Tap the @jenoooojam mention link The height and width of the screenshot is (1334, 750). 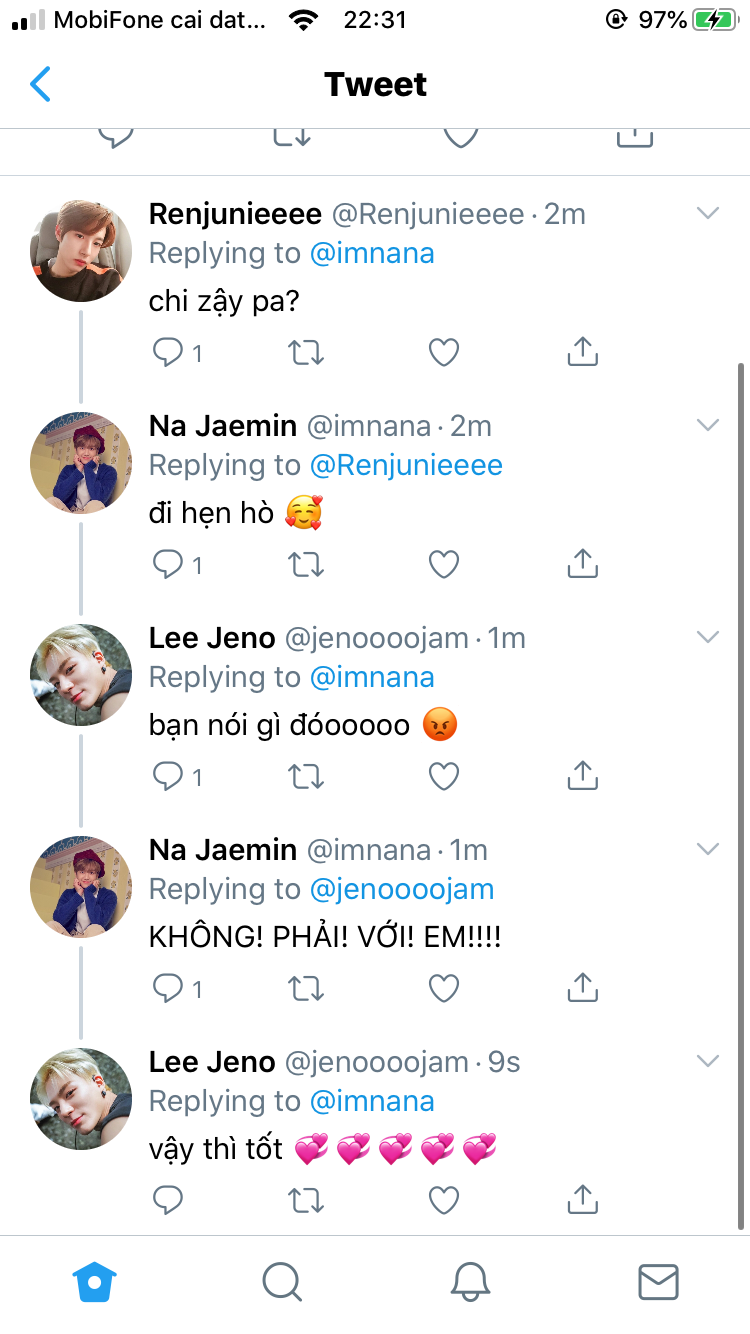click(x=402, y=889)
